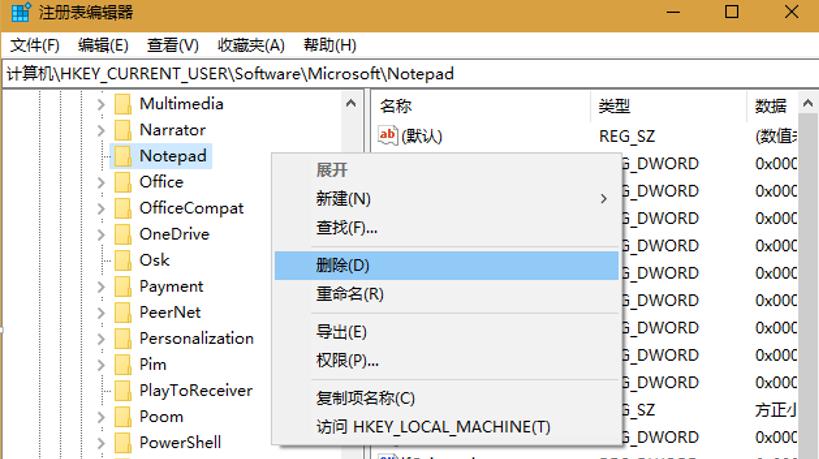Choose 导出(E) in context menu
The width and height of the screenshot is (819, 459).
[447, 332]
